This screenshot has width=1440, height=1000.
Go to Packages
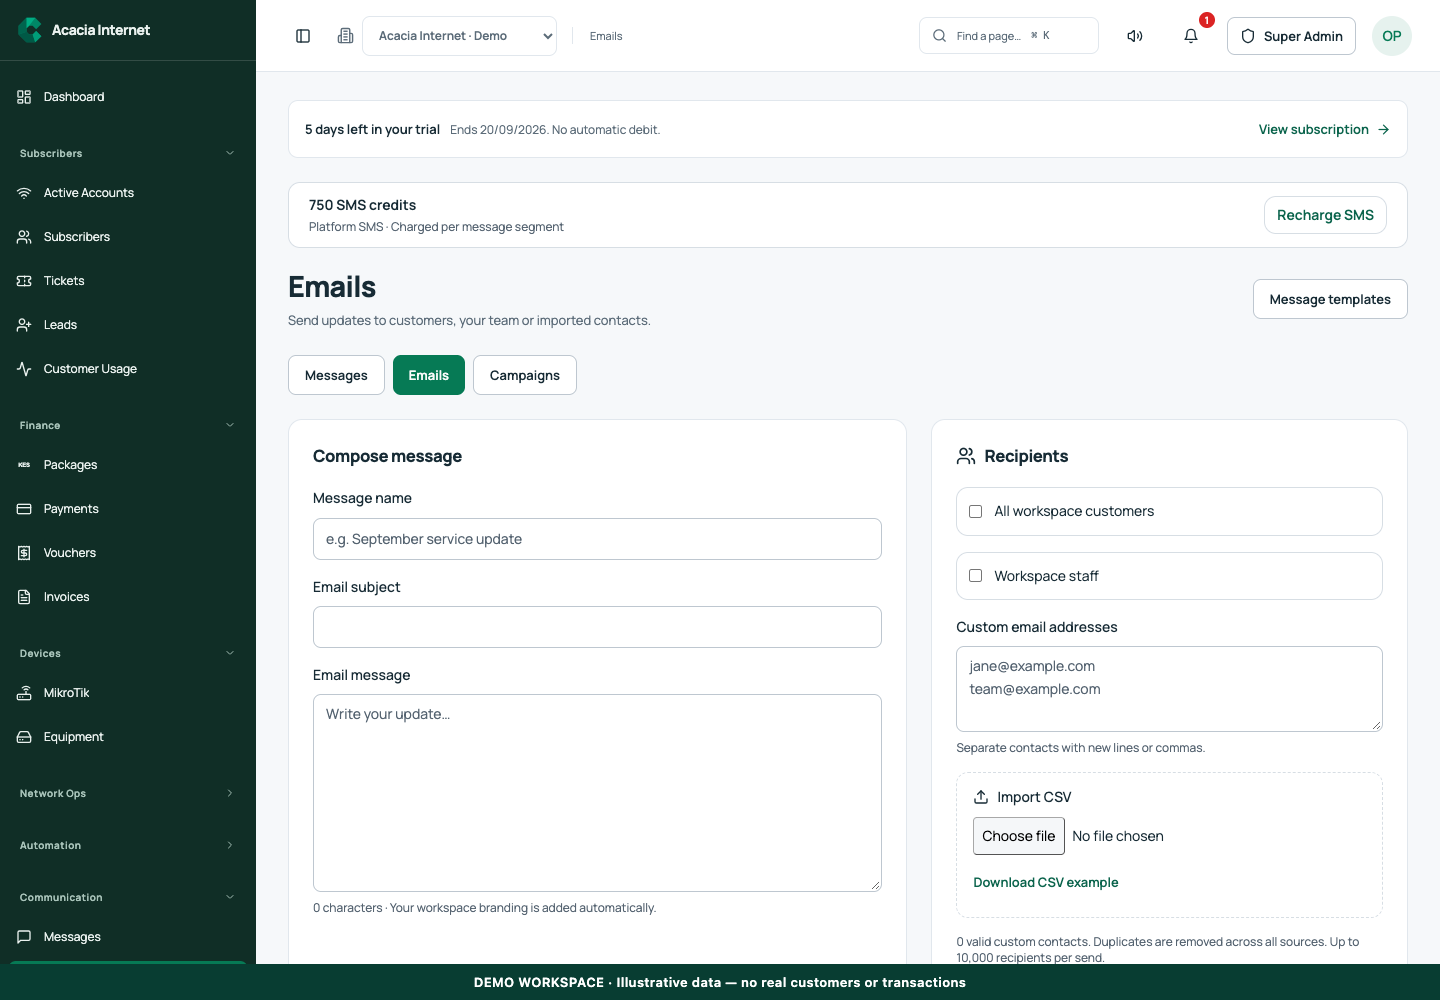pyautogui.click(x=128, y=465)
